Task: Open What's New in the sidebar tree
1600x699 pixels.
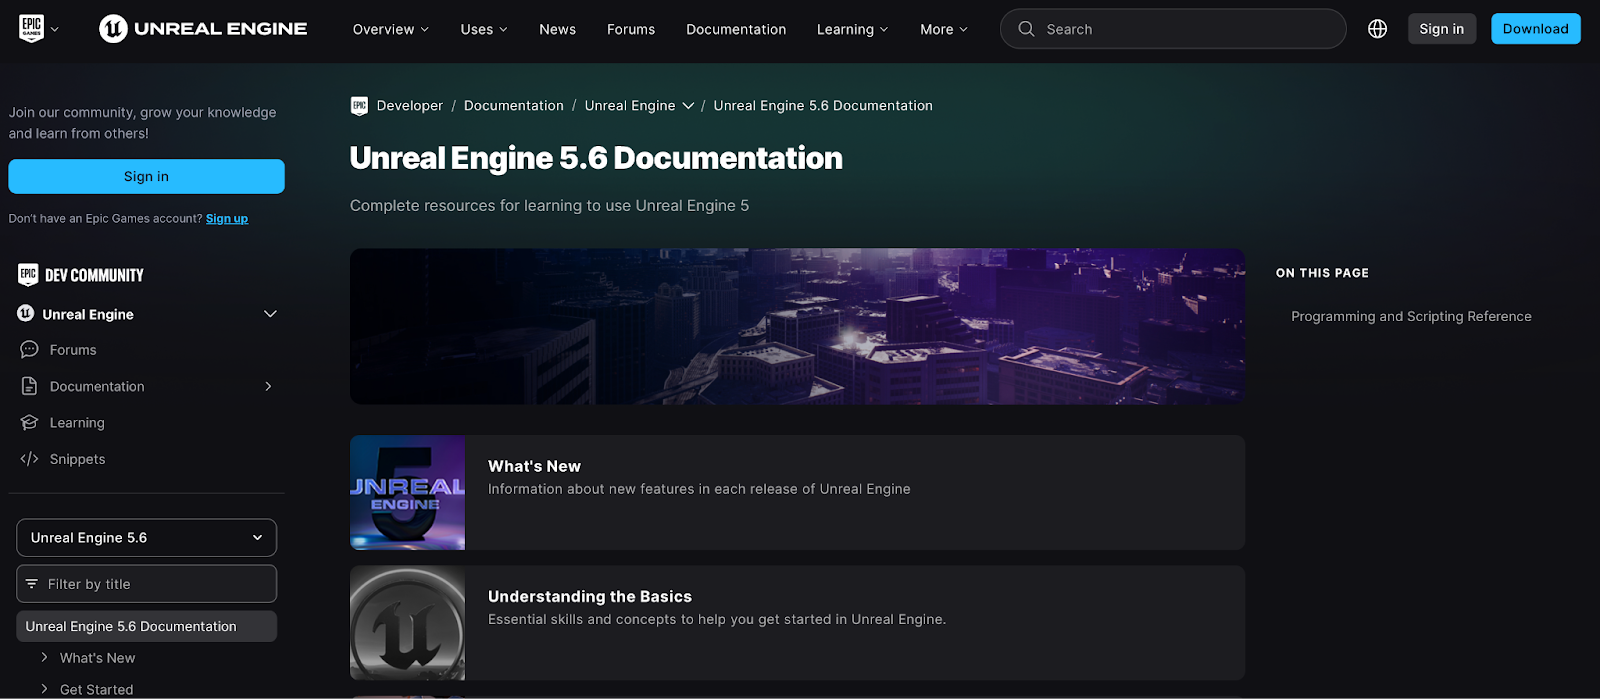Action: click(97, 658)
